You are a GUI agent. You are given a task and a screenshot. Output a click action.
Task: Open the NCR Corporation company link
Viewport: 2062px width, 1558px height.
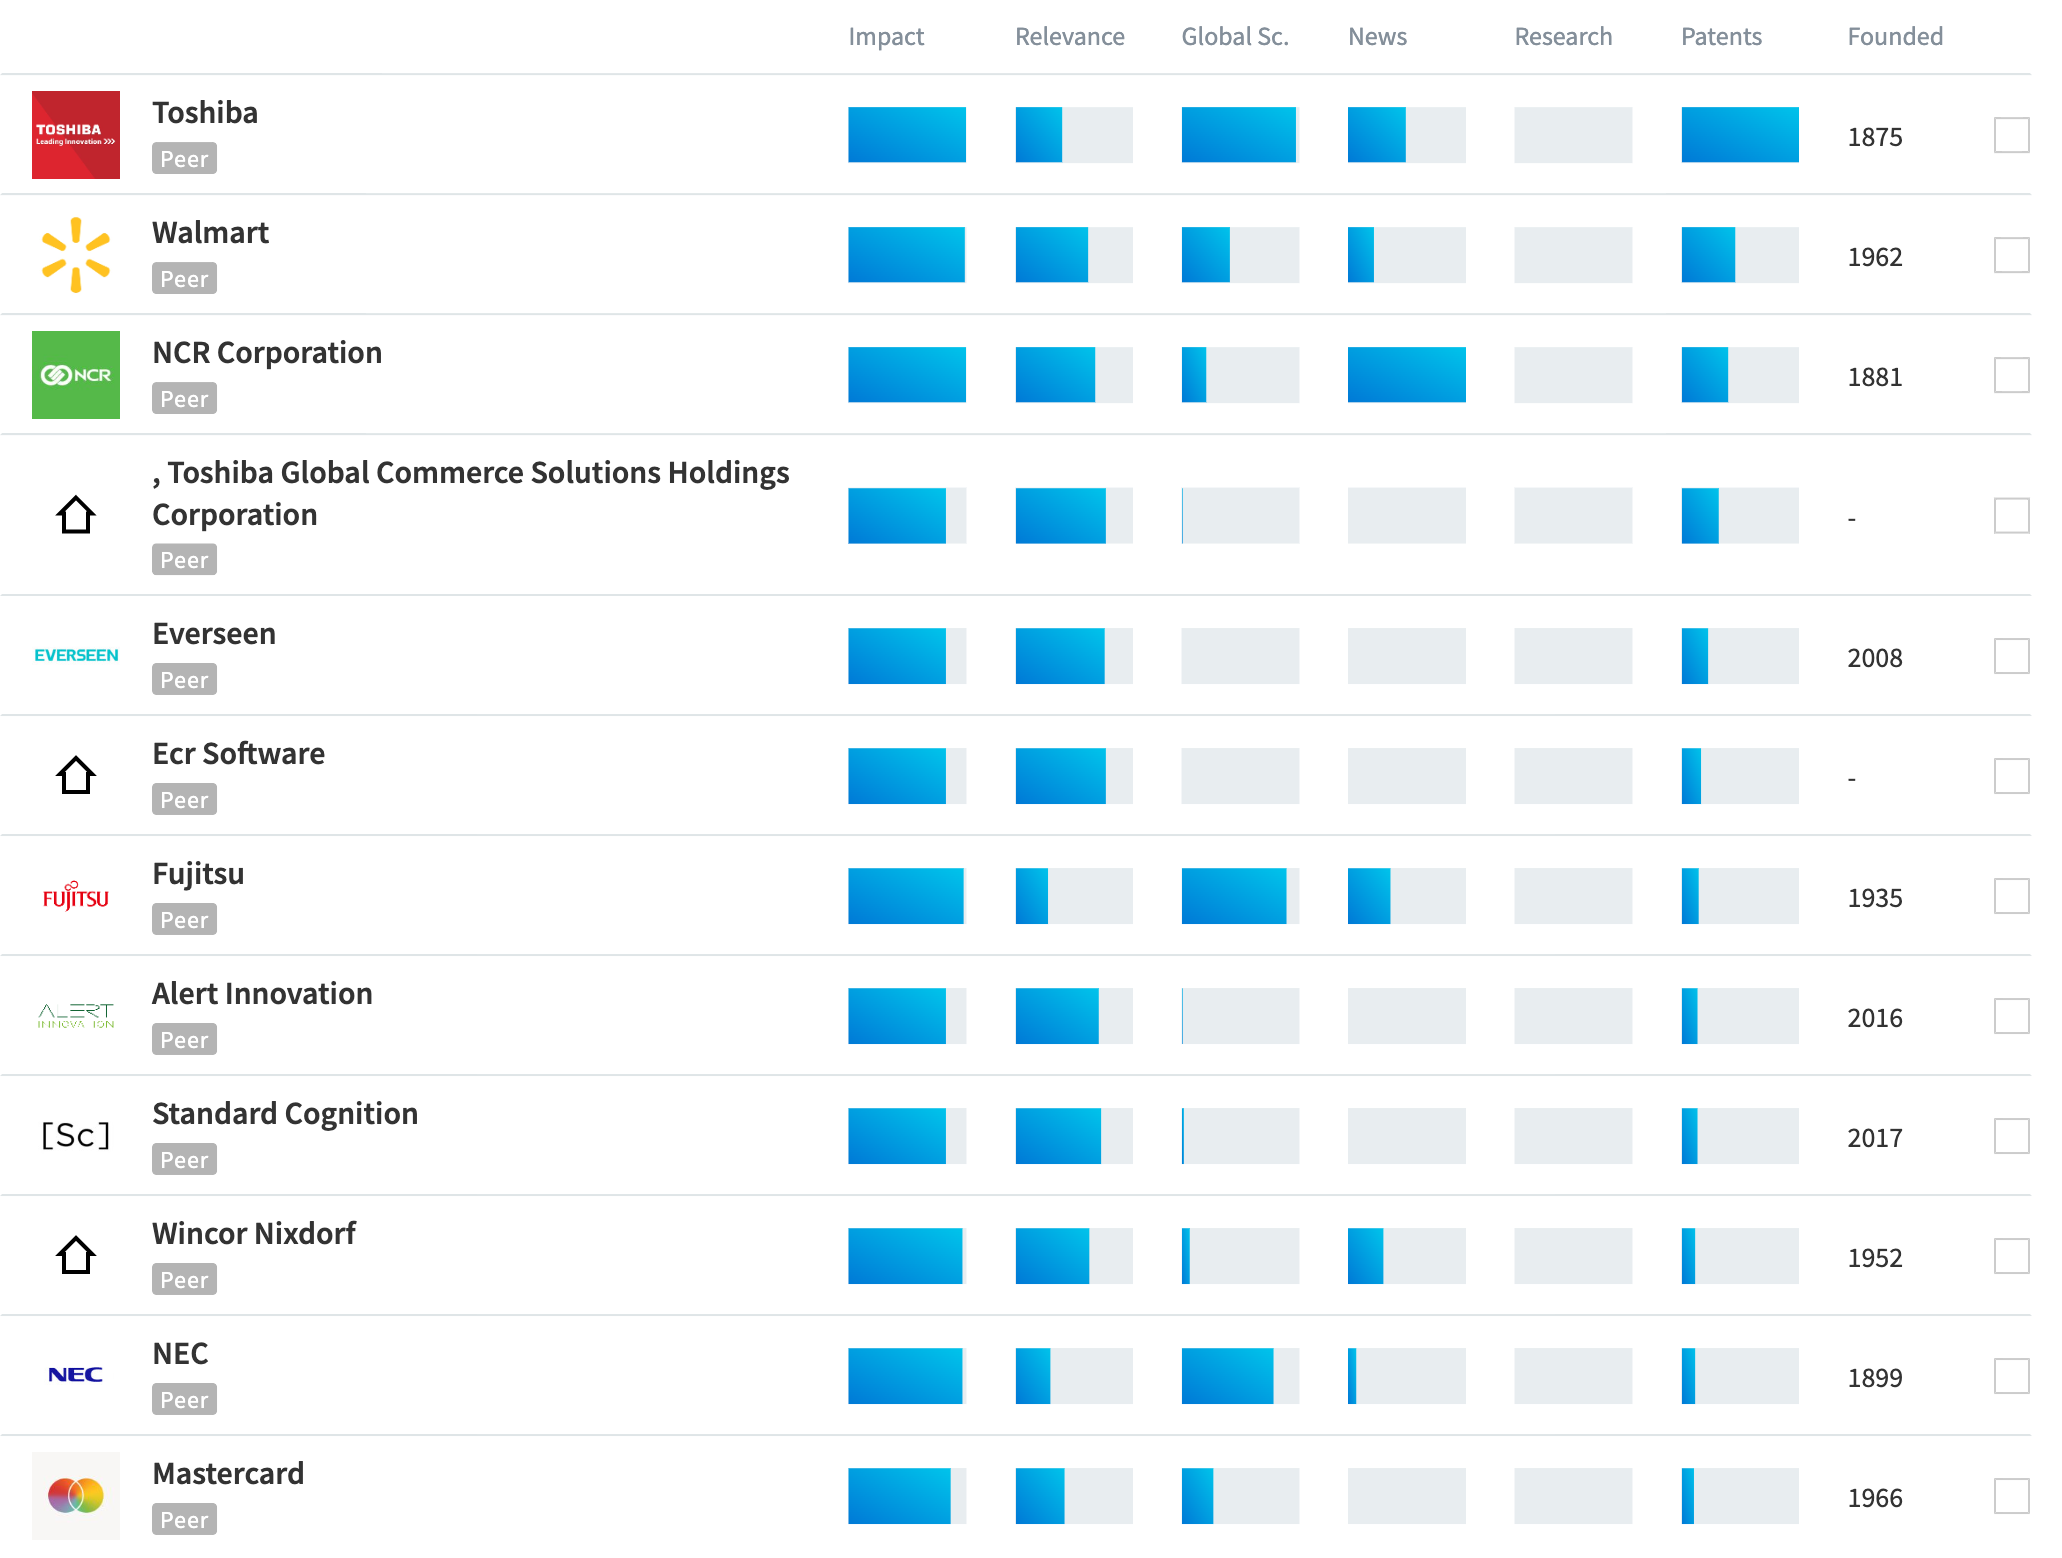click(x=267, y=353)
